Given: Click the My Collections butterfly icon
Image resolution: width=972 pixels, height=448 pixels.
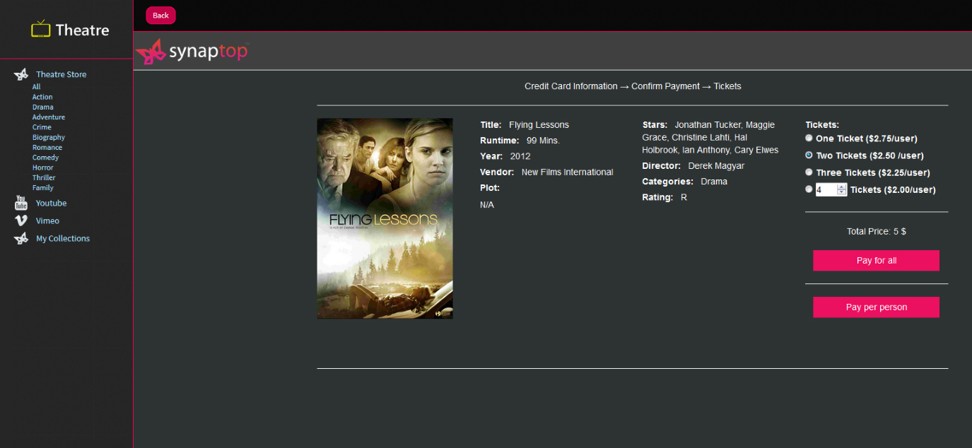Looking at the screenshot, I should click(21, 239).
